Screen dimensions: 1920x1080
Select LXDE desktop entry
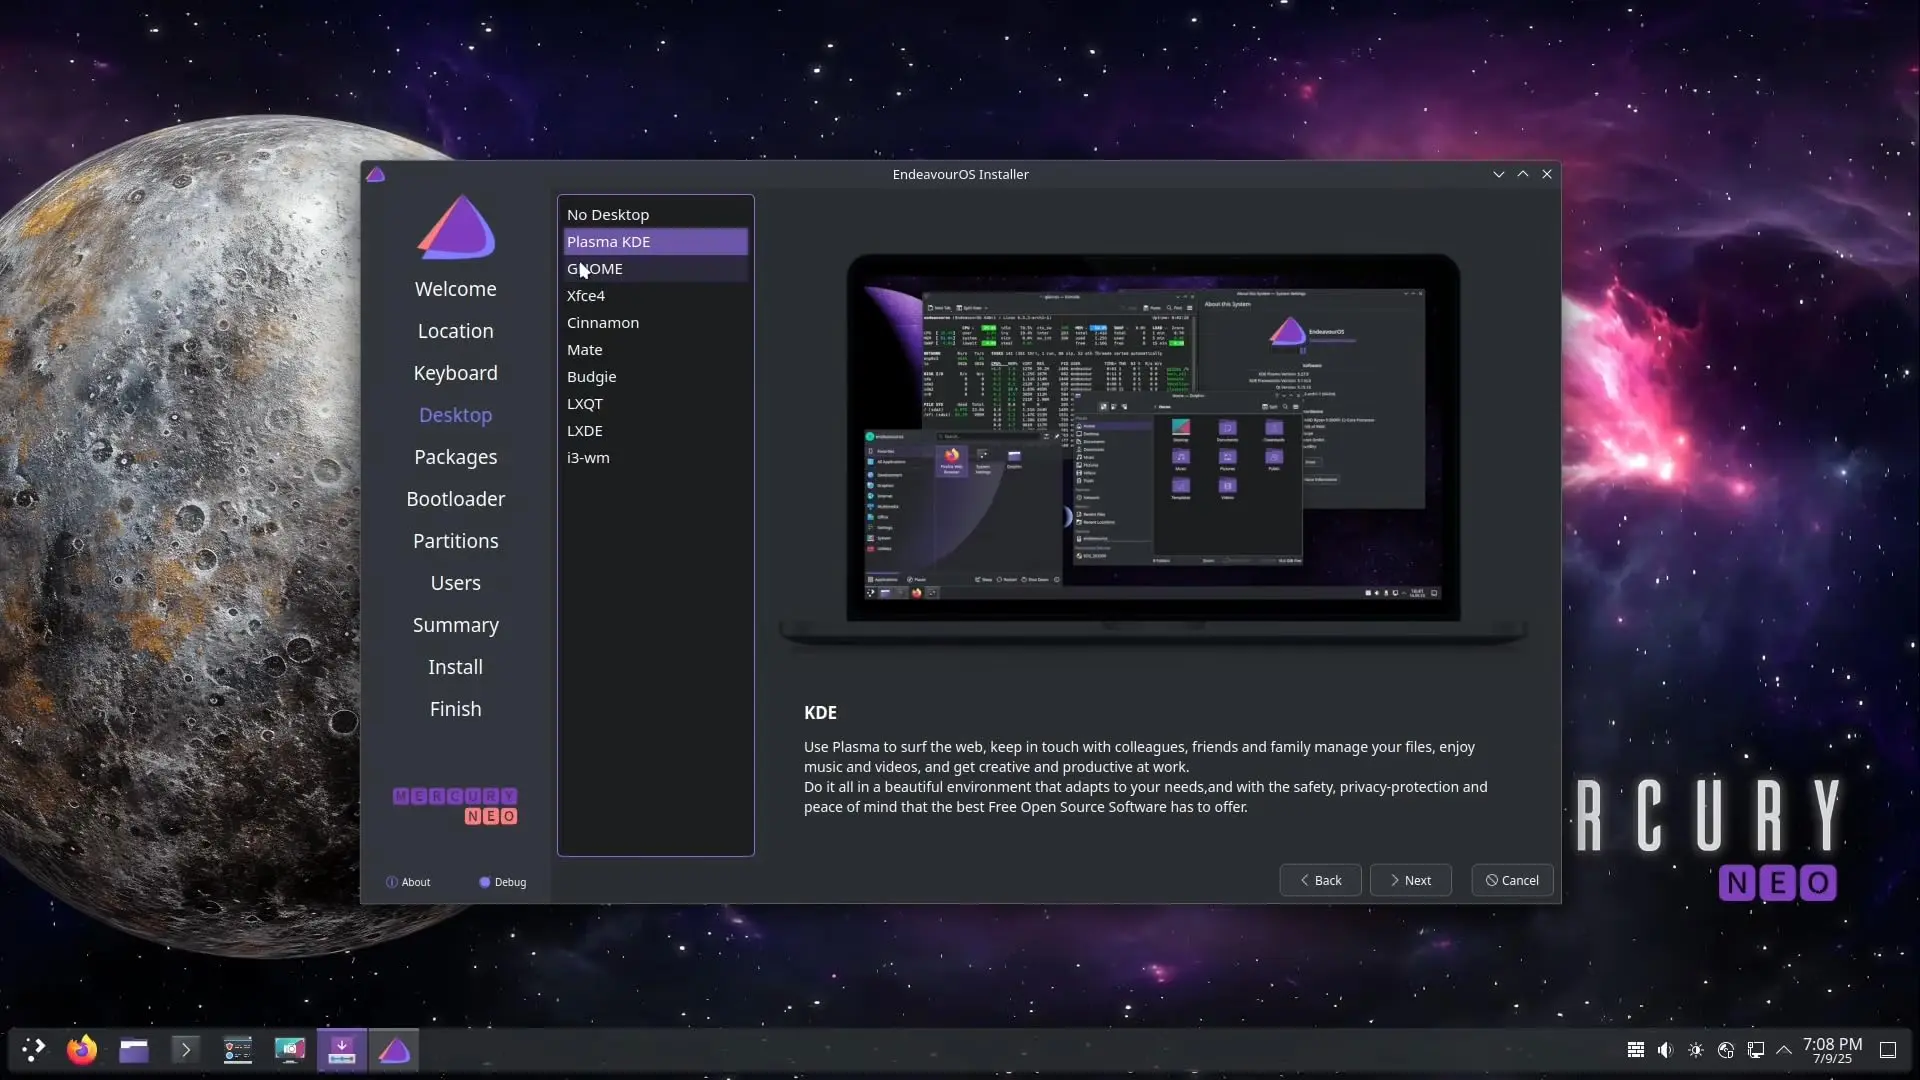655,431
